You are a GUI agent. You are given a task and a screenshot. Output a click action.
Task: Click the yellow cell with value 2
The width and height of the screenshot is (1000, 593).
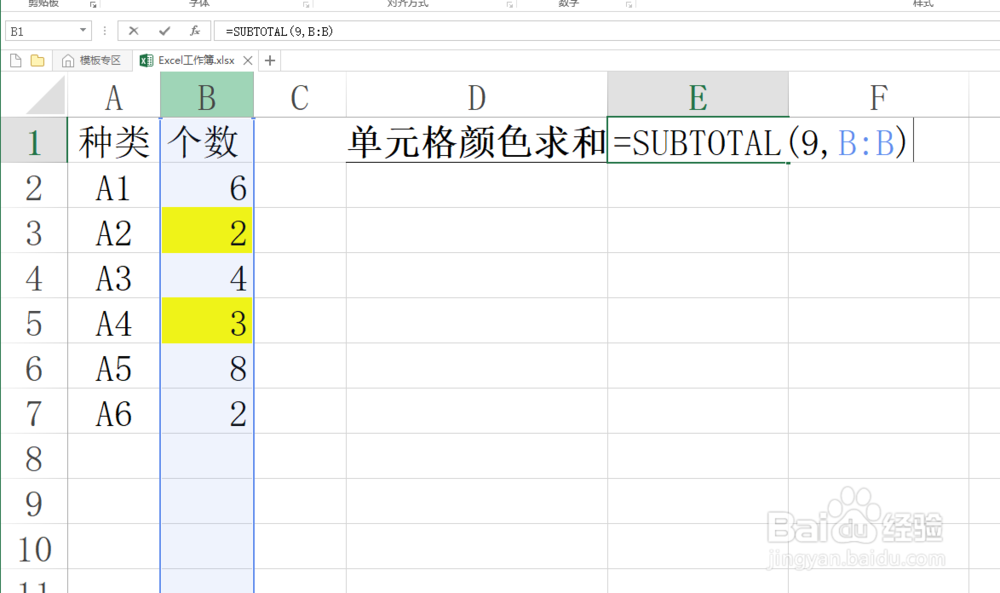tap(207, 231)
